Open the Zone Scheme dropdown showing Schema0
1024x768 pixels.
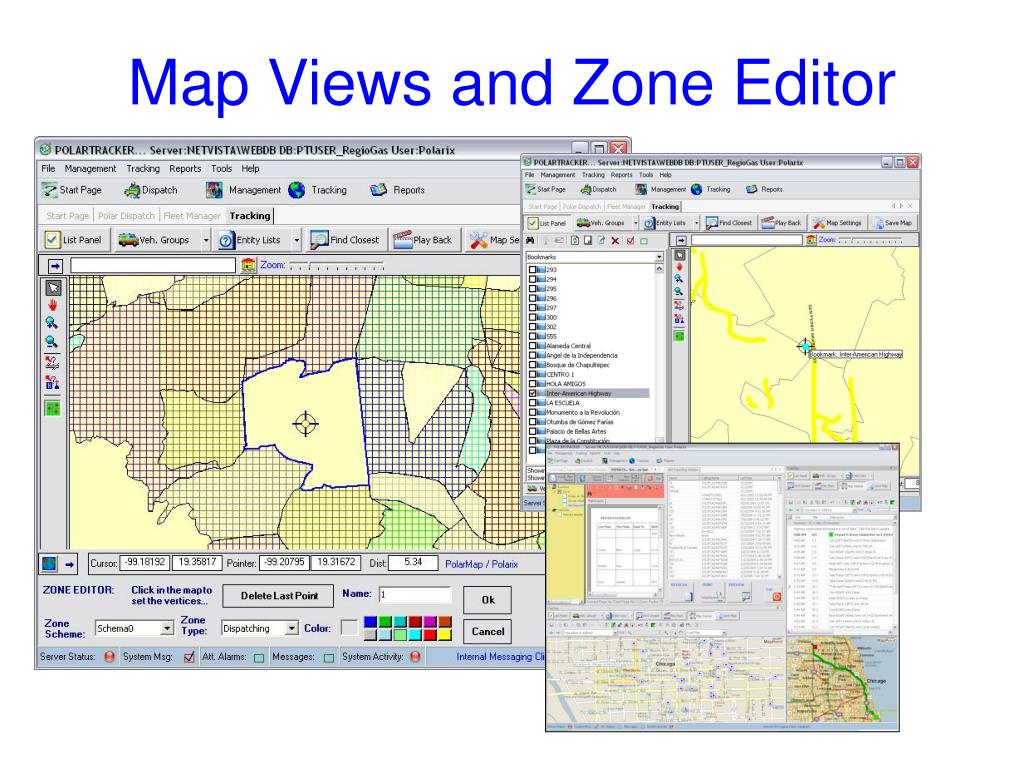[167, 628]
